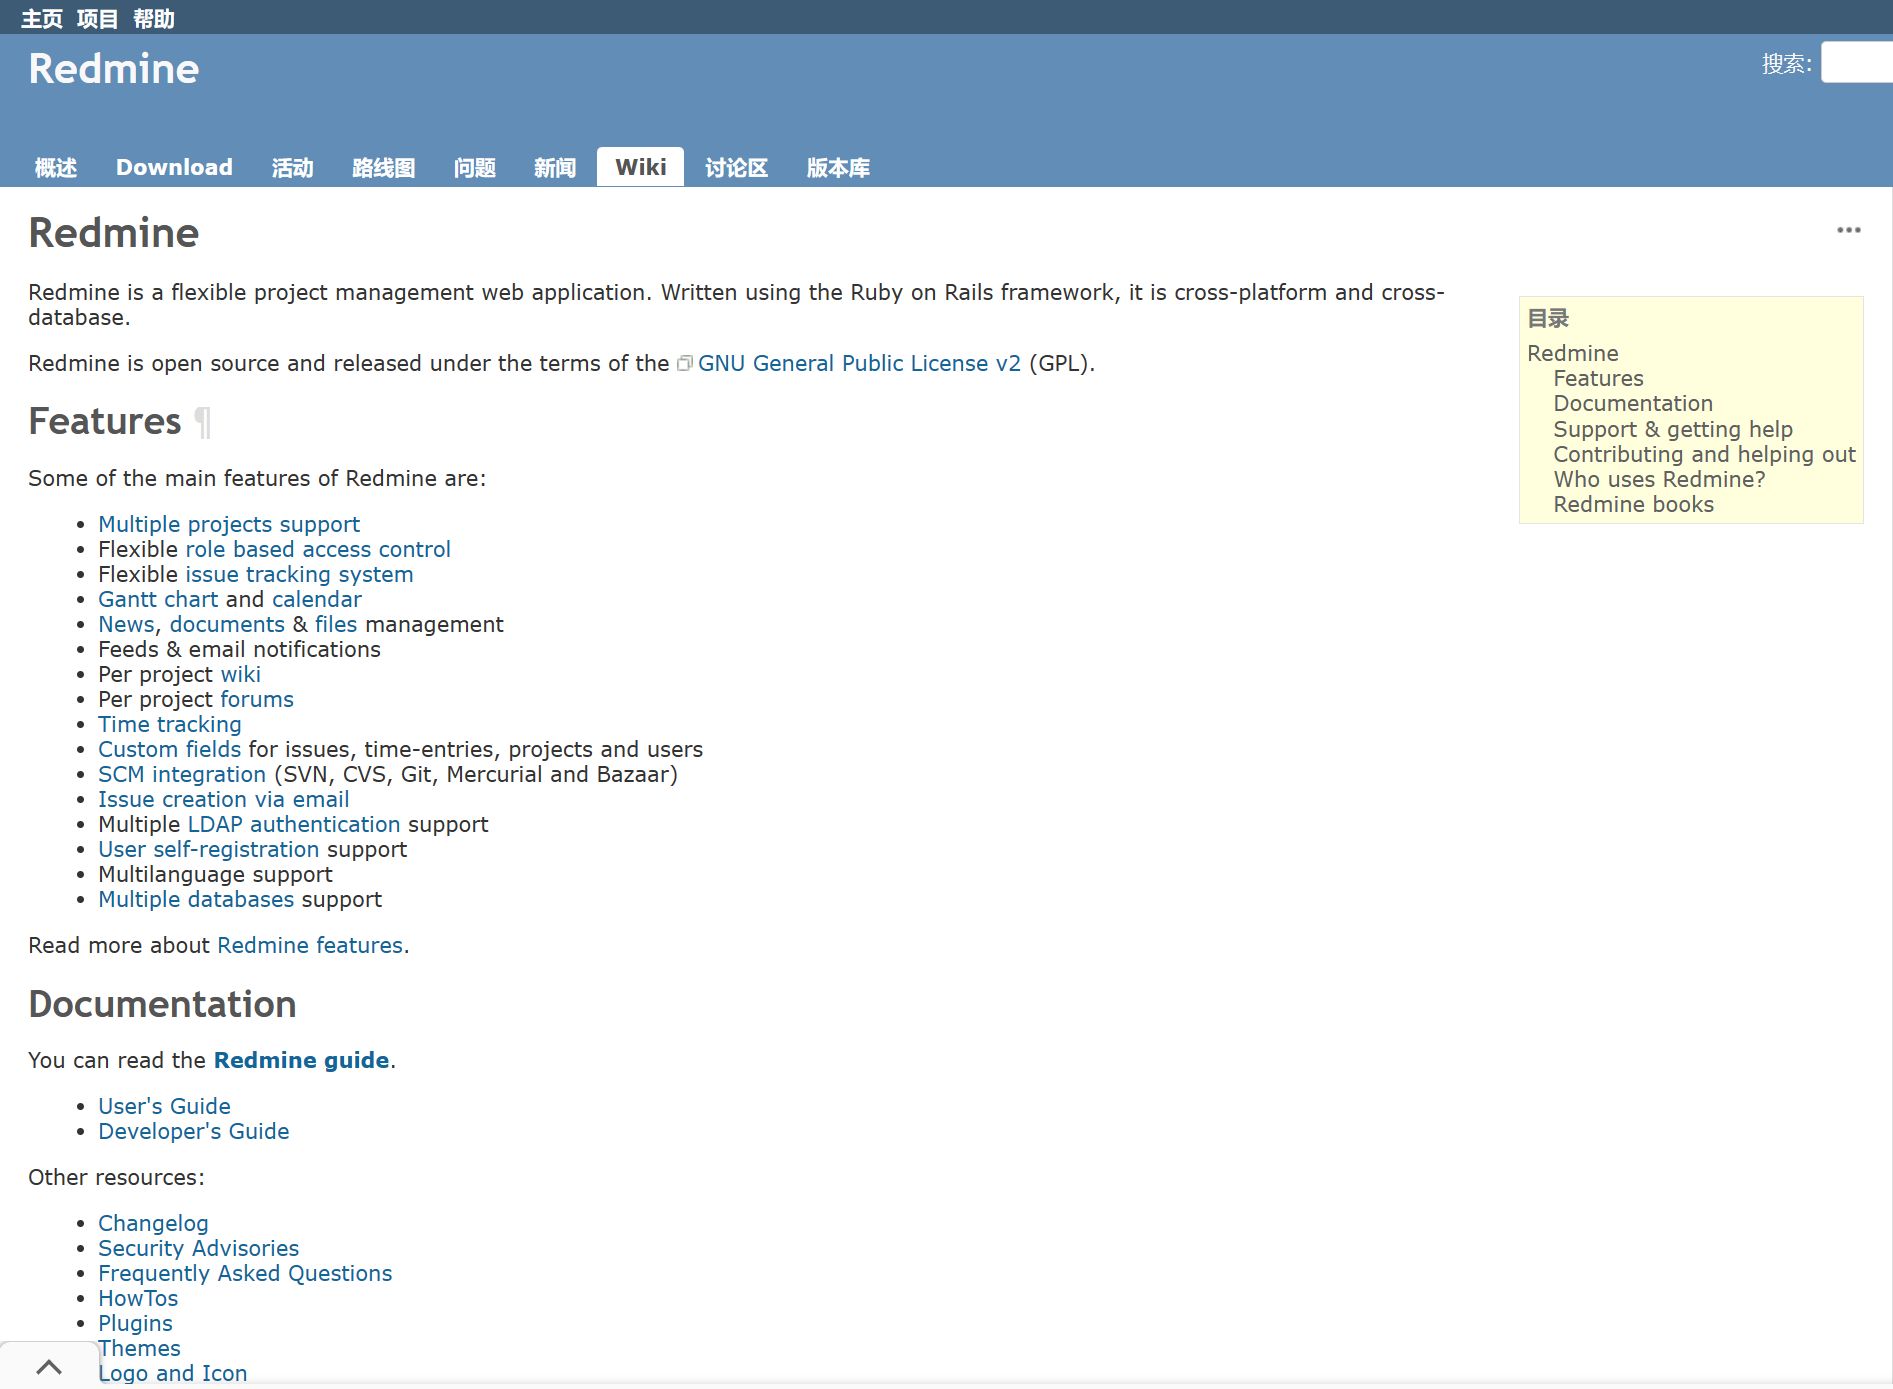Open the Developer's Guide link

point(194,1131)
